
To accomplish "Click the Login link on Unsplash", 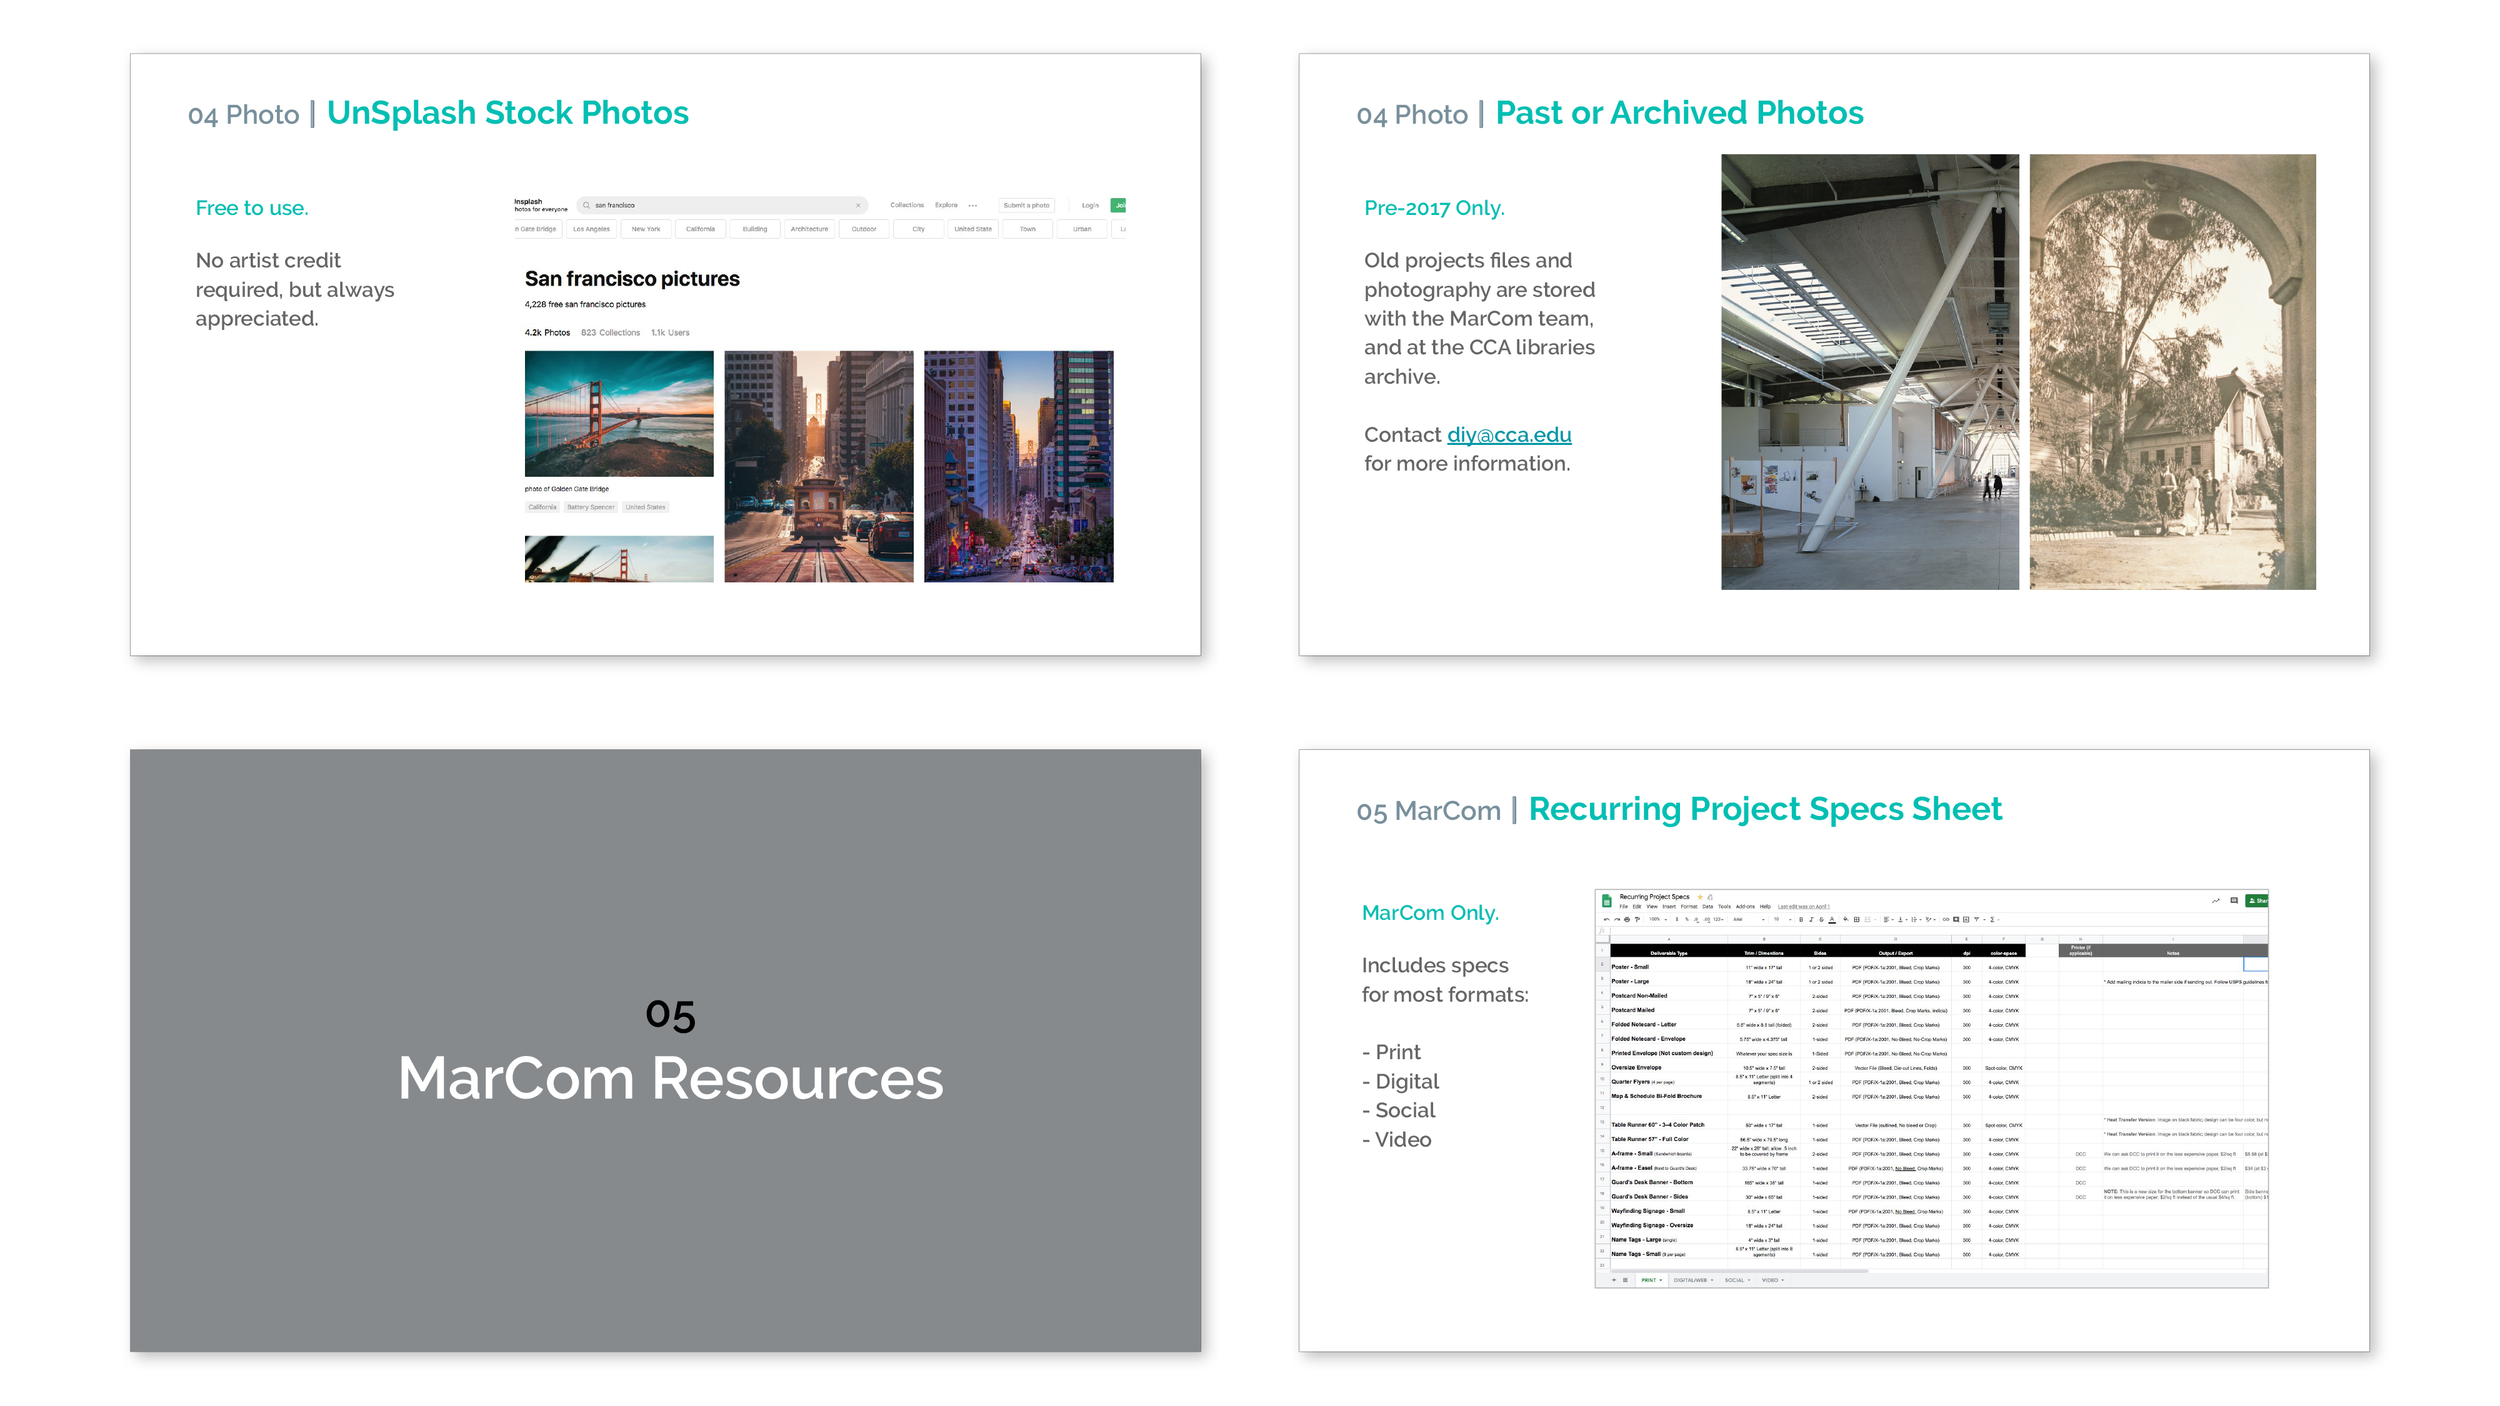I will (1090, 205).
